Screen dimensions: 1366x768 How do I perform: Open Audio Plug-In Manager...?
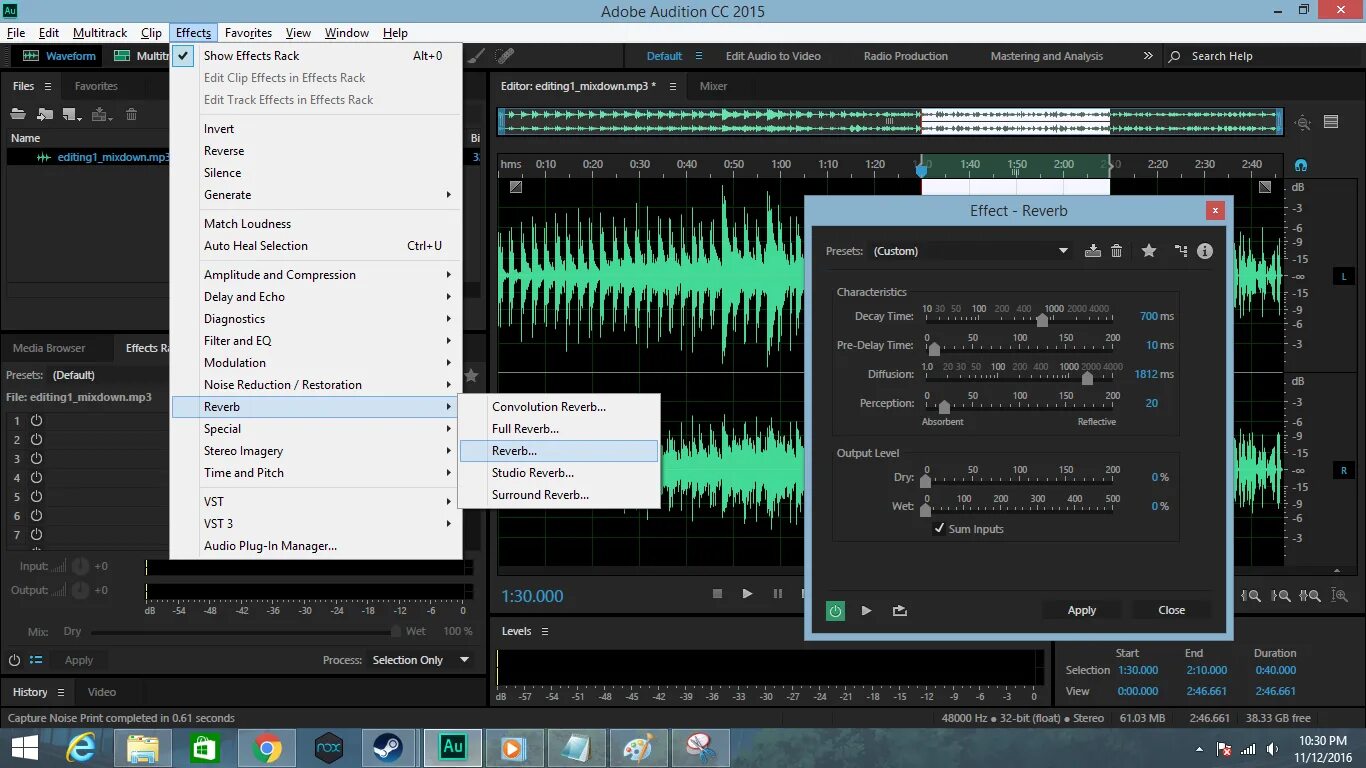[316, 546]
